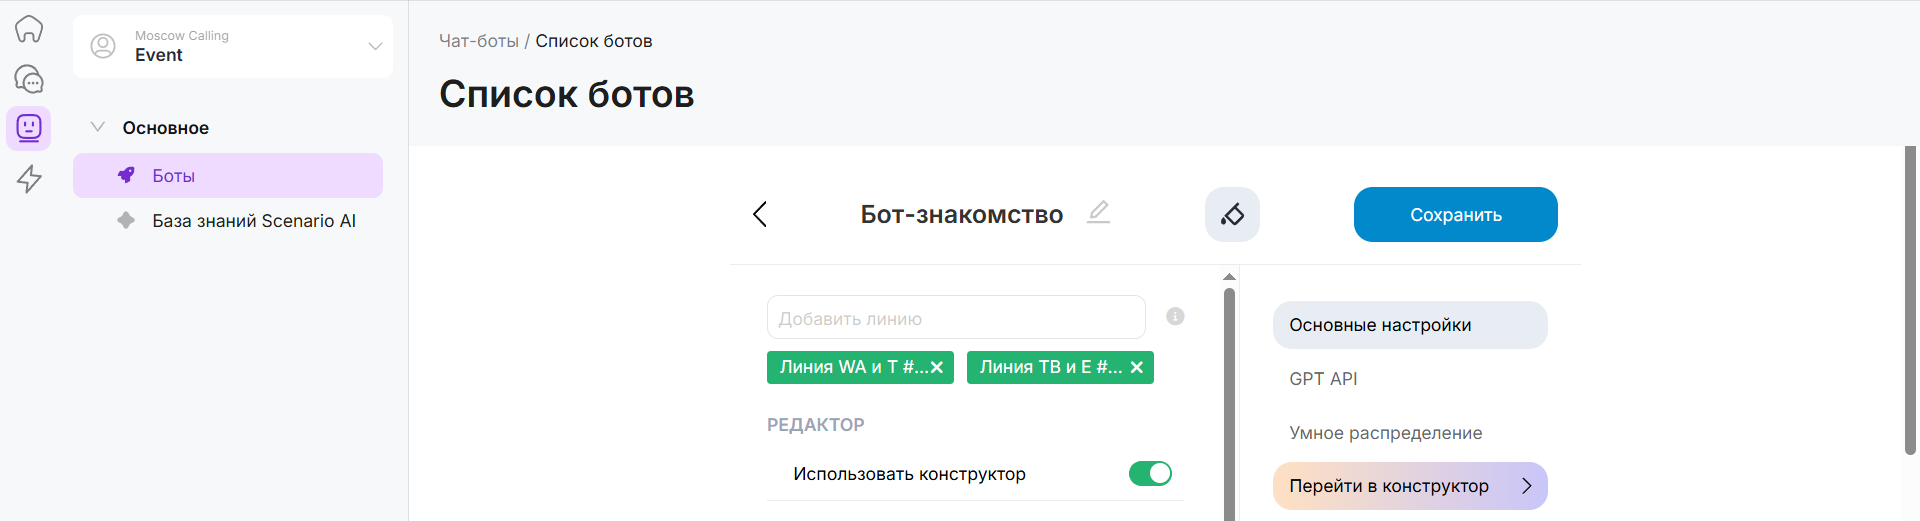Screen dimensions: 1920x521
Task: Select the 'GPT API' settings tab
Action: click(x=1323, y=379)
